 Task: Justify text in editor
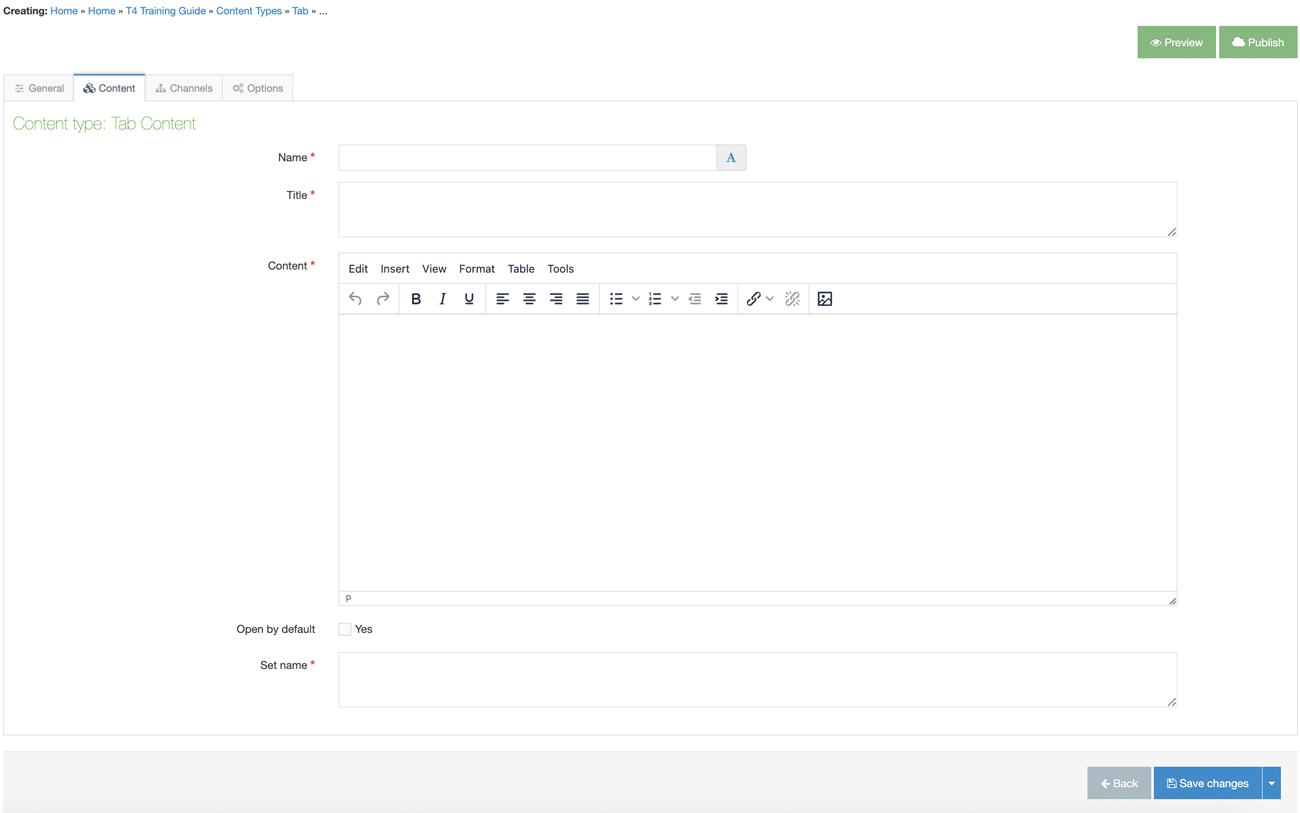(583, 299)
